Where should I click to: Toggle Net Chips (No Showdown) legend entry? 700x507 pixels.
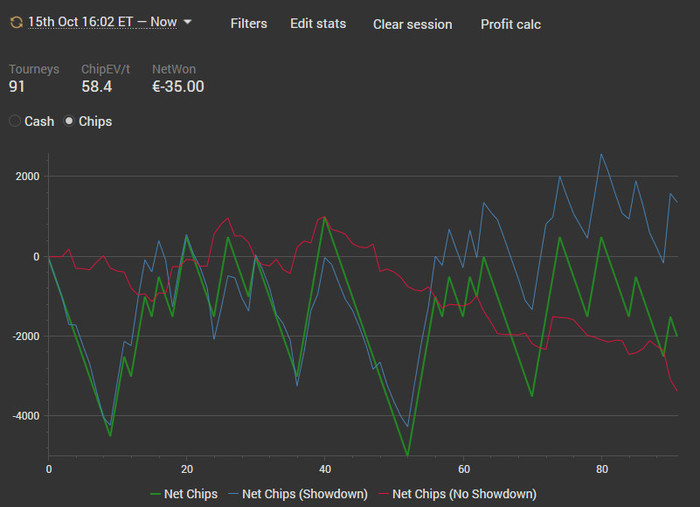tap(458, 494)
